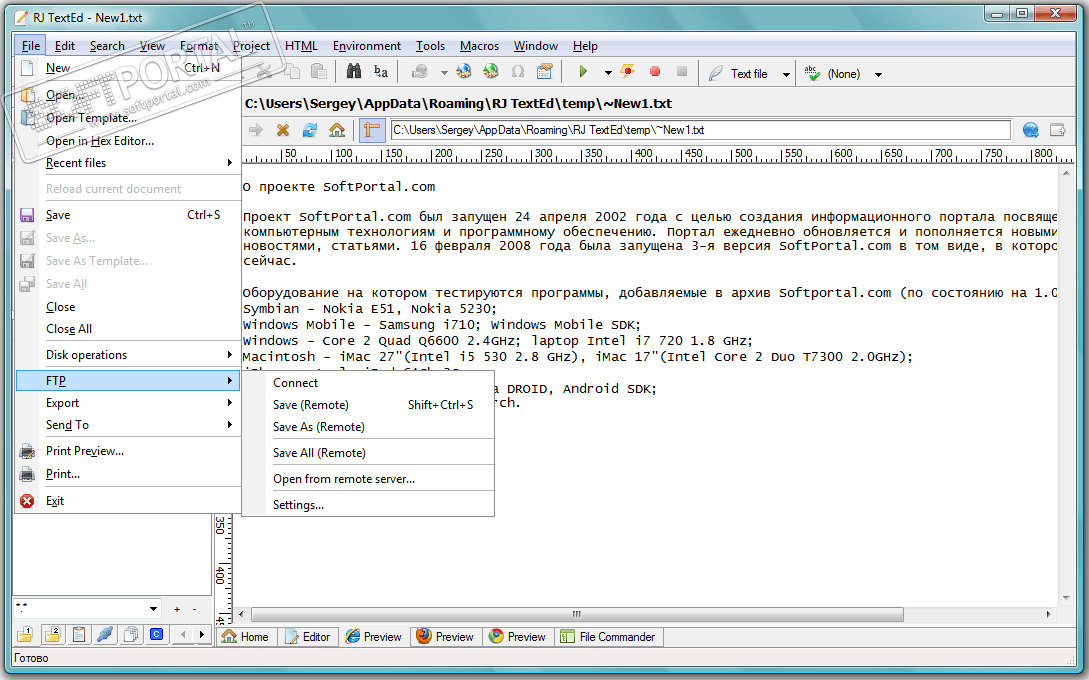The image size is (1089, 680).
Task: Click the Copy pages icon in toolbar
Action: coord(292,72)
